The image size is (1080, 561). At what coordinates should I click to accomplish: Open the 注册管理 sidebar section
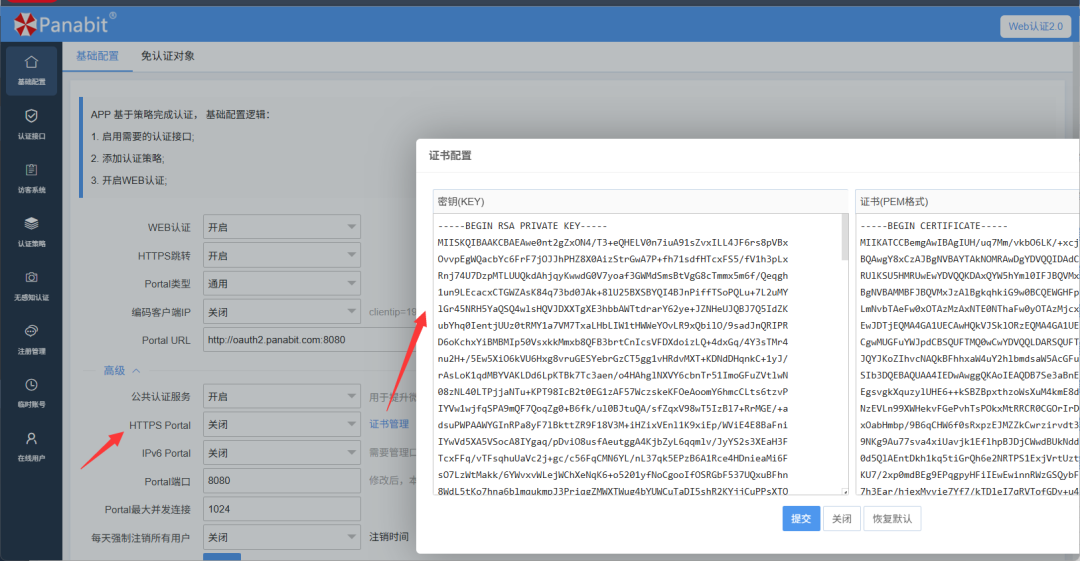point(31,339)
